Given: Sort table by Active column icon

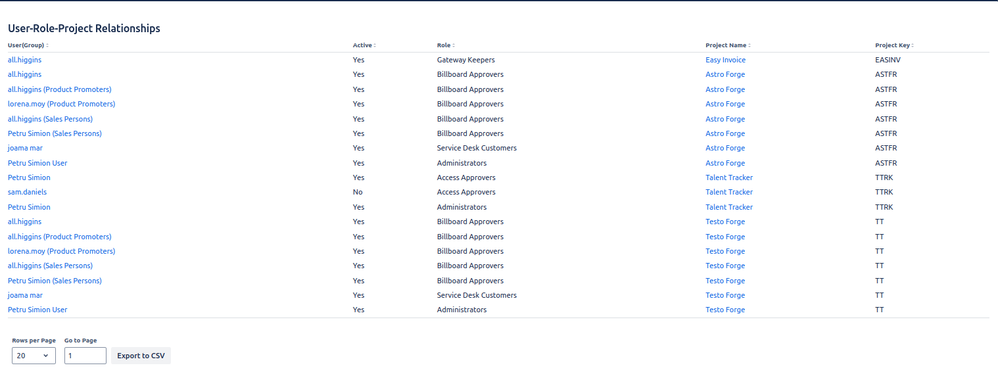Looking at the screenshot, I should [x=374, y=46].
